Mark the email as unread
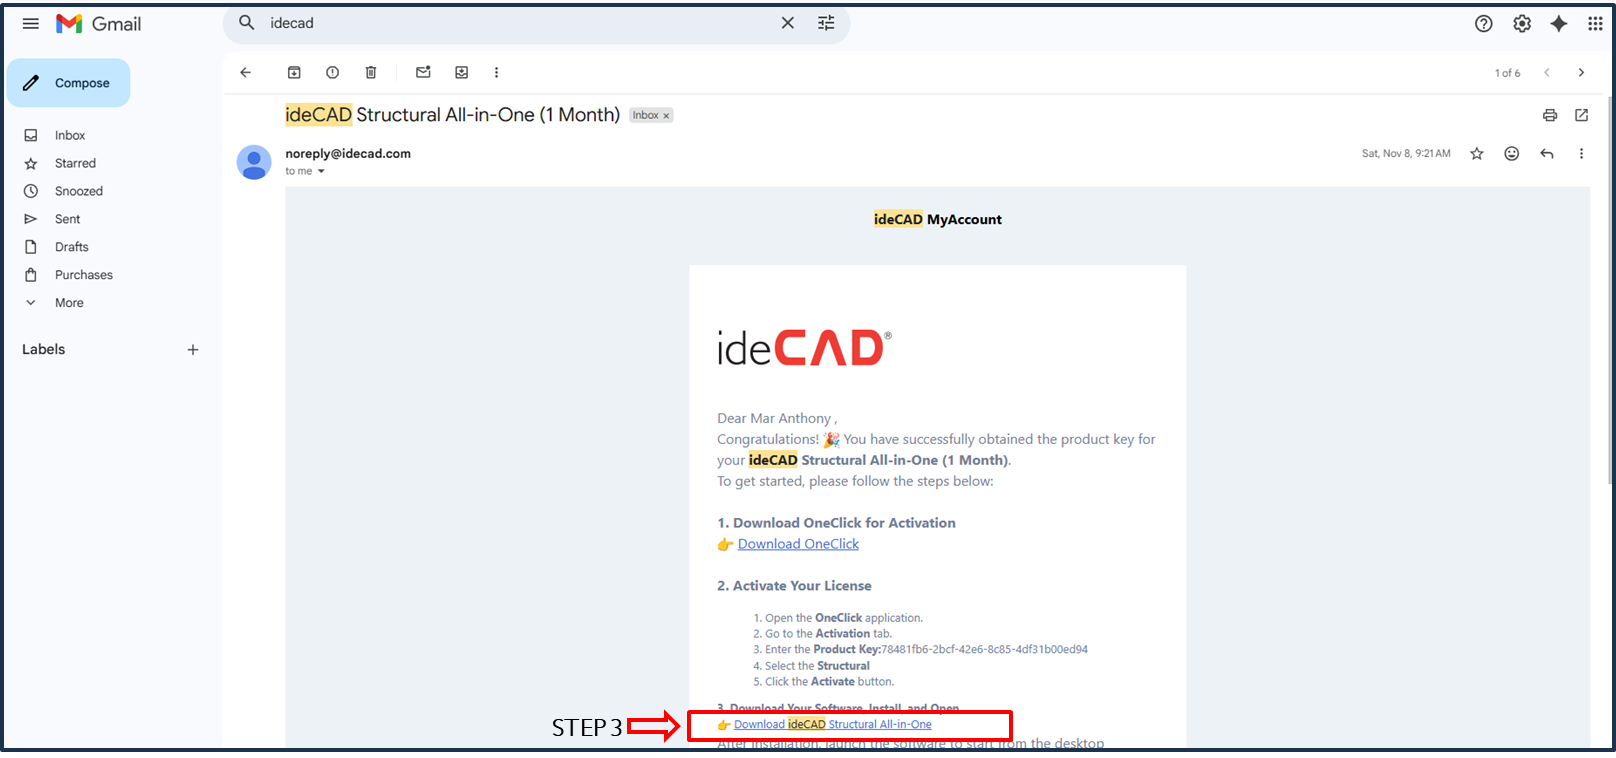The width and height of the screenshot is (1616, 758). pyautogui.click(x=423, y=72)
